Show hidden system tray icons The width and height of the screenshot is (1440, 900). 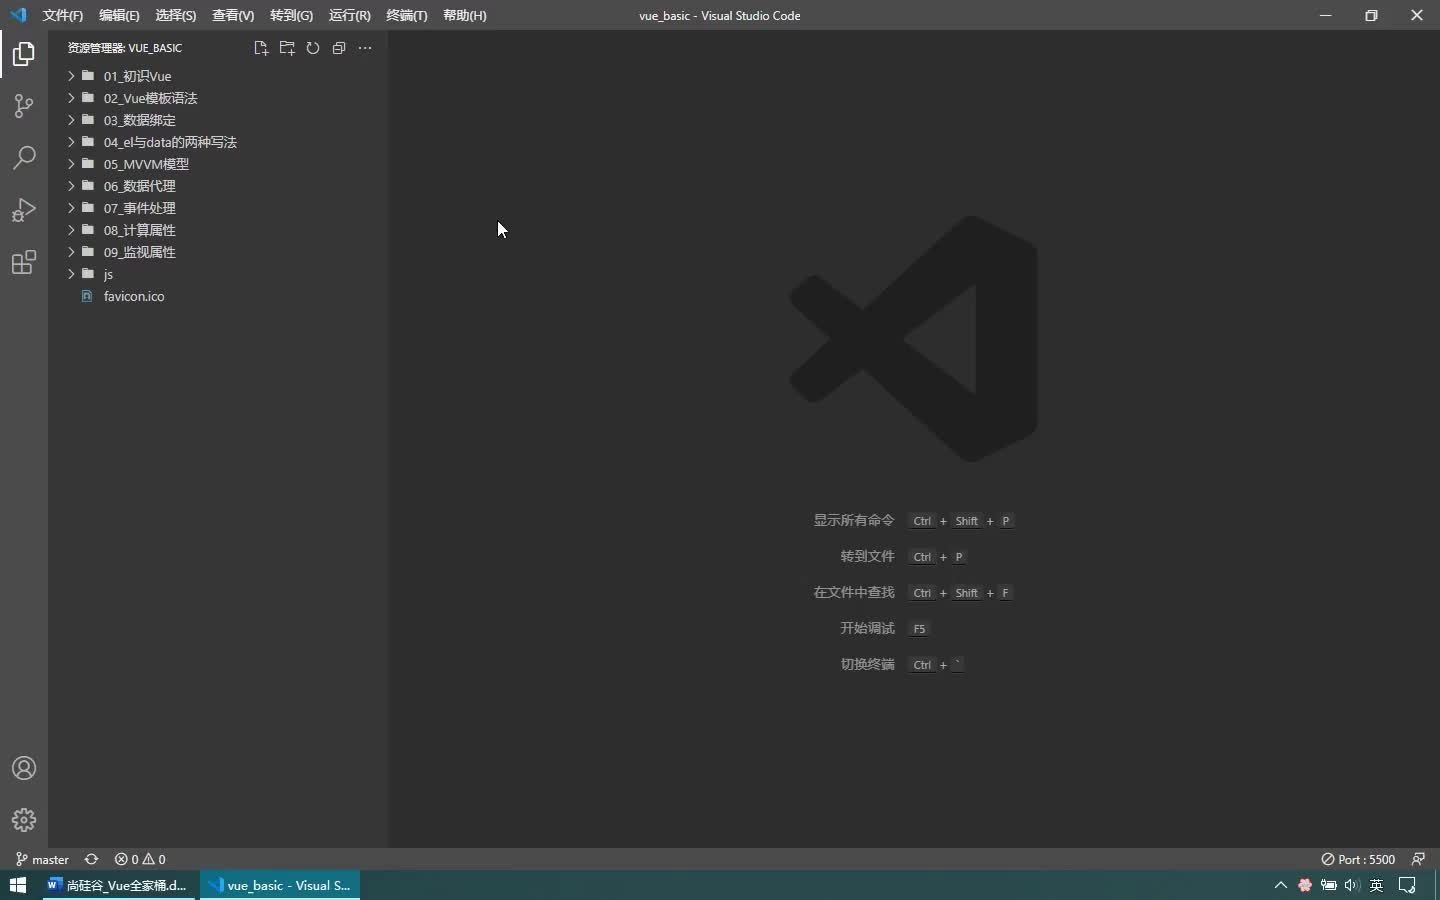pyautogui.click(x=1281, y=885)
